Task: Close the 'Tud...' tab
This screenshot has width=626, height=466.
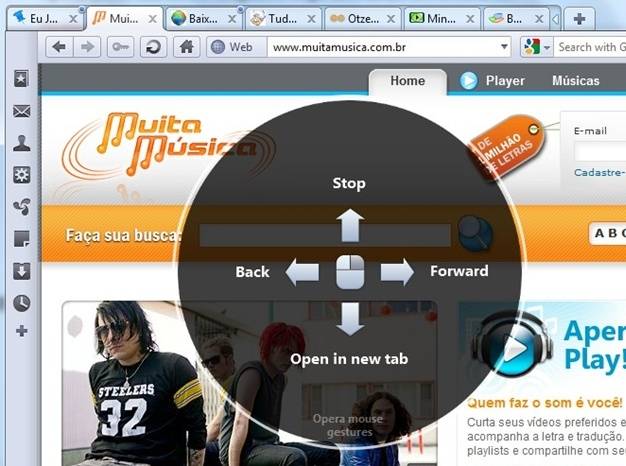Action: (x=311, y=19)
